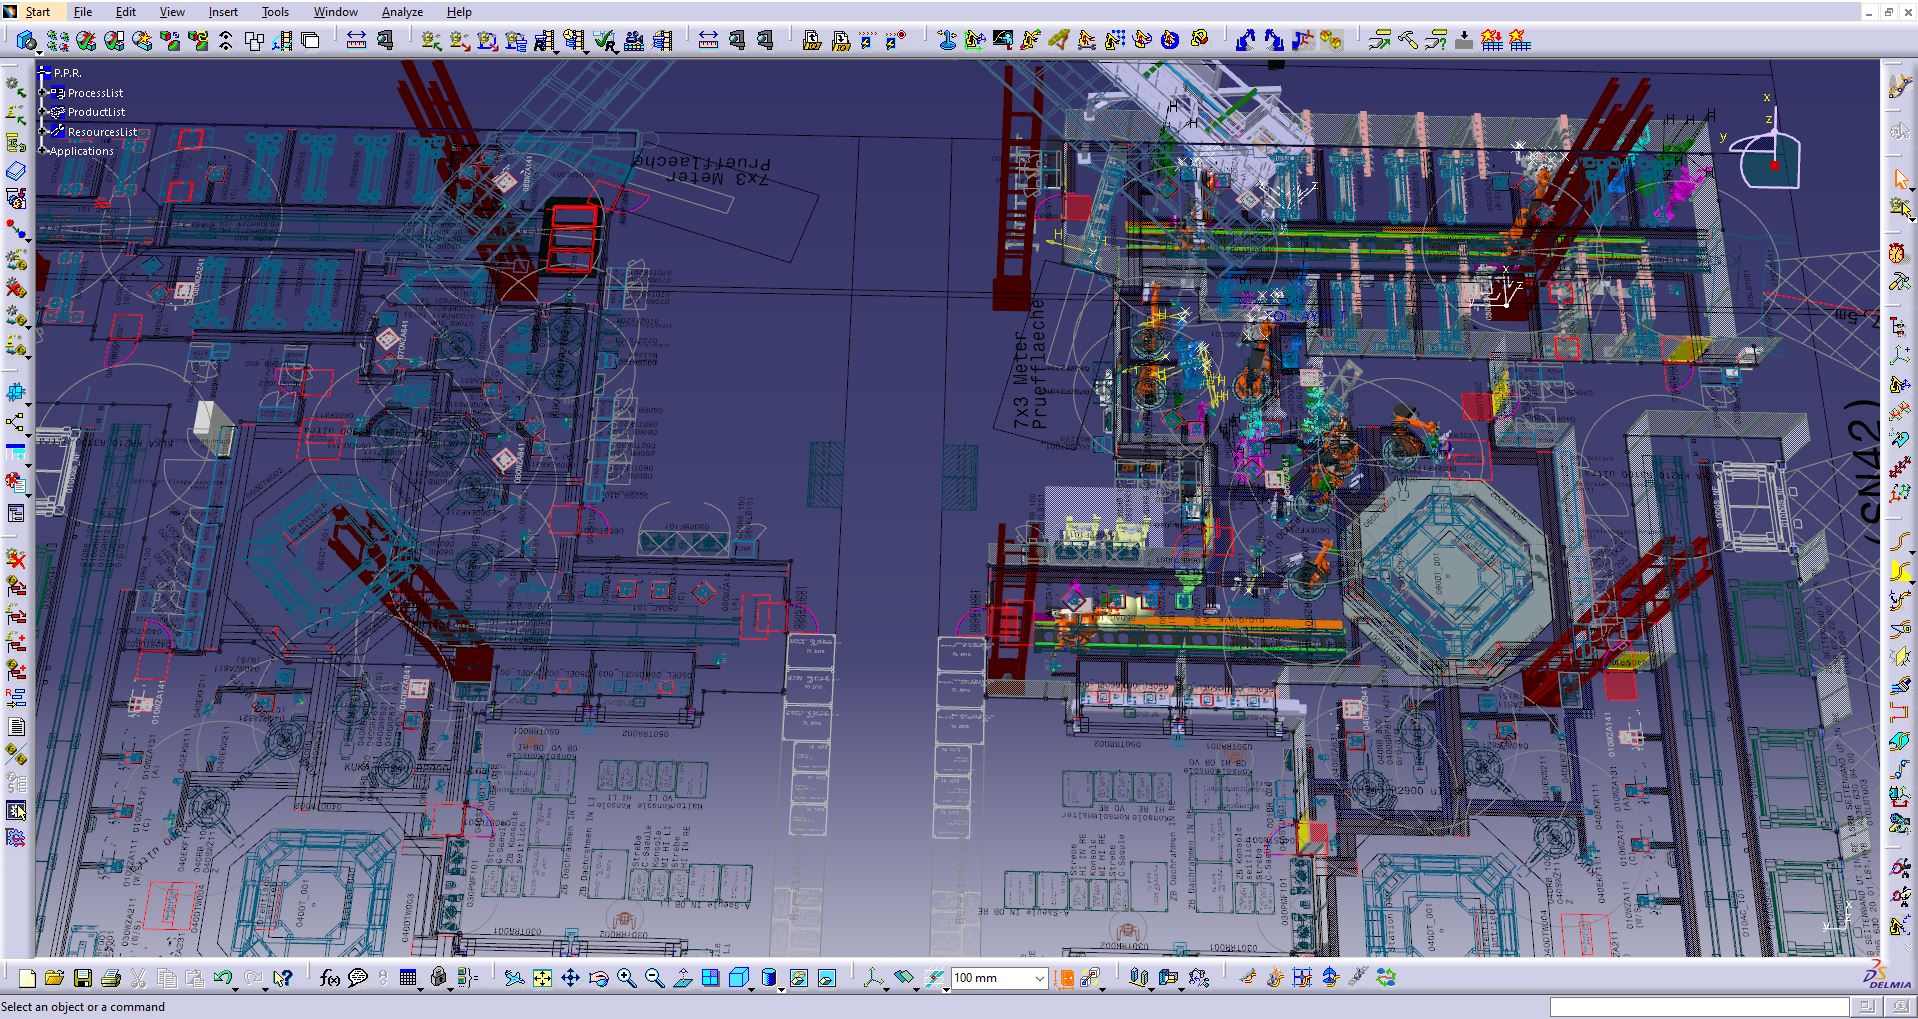Select the ProcessList label in tree
Screen dimensions: 1918x1019
[96, 93]
